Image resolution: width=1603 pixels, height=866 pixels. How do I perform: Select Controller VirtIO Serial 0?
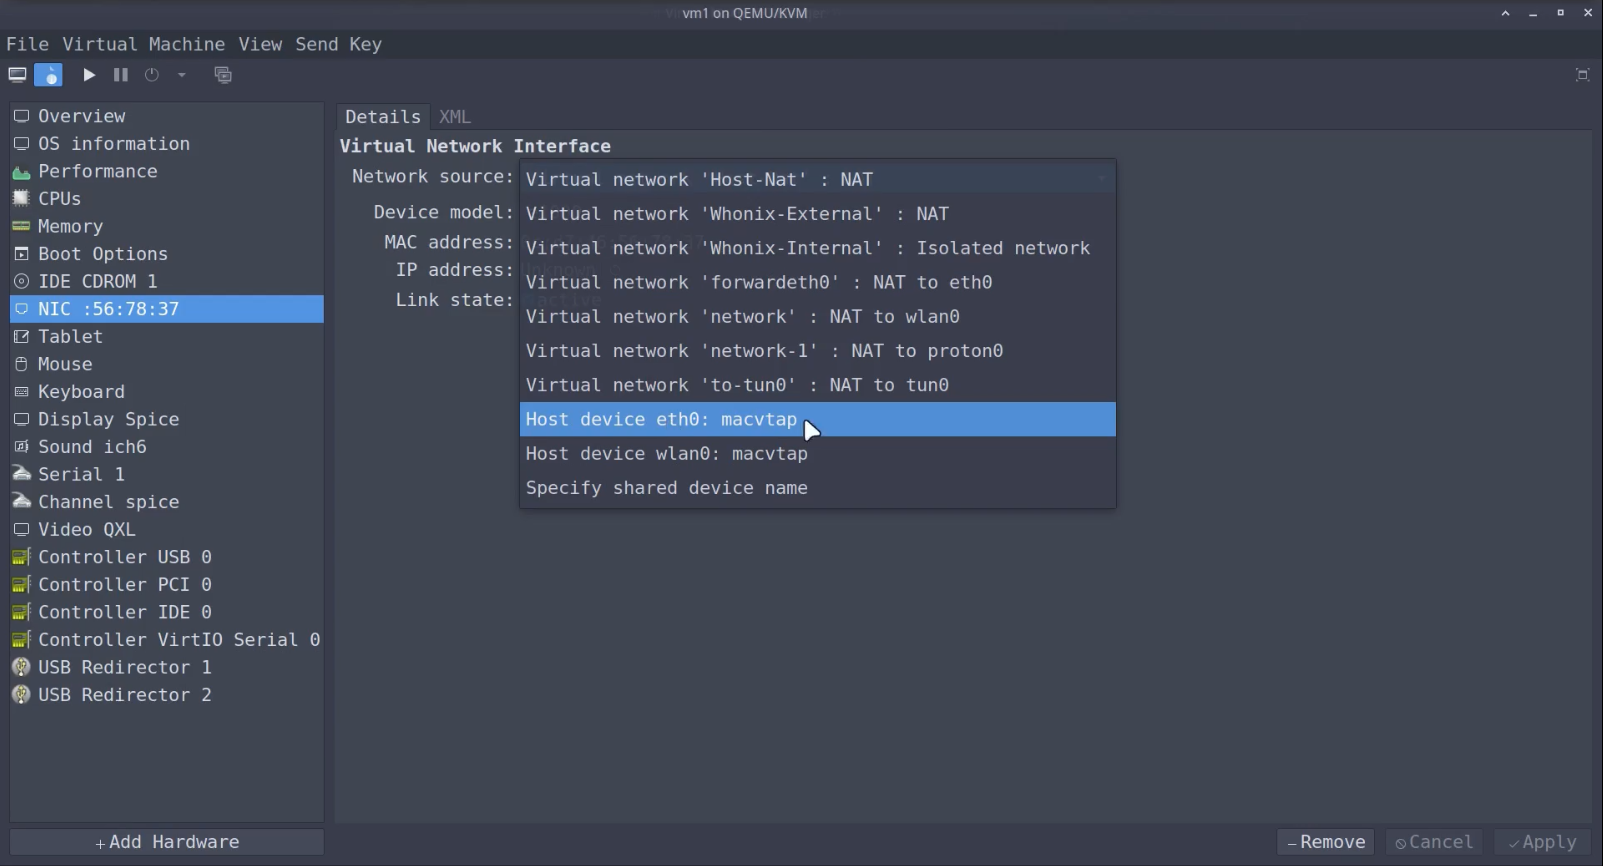167,639
